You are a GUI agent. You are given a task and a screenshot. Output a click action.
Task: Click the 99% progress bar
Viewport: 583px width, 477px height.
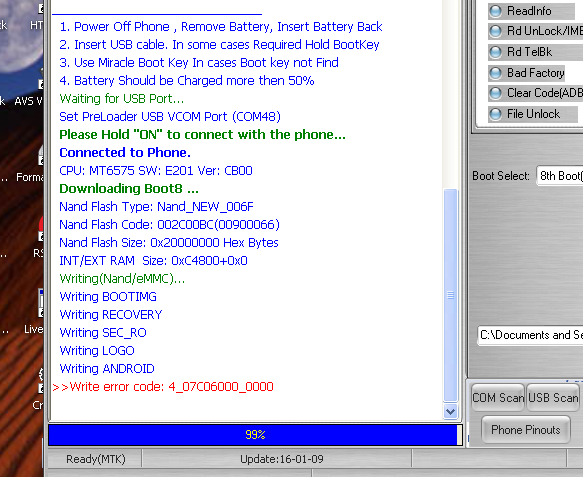pos(255,435)
